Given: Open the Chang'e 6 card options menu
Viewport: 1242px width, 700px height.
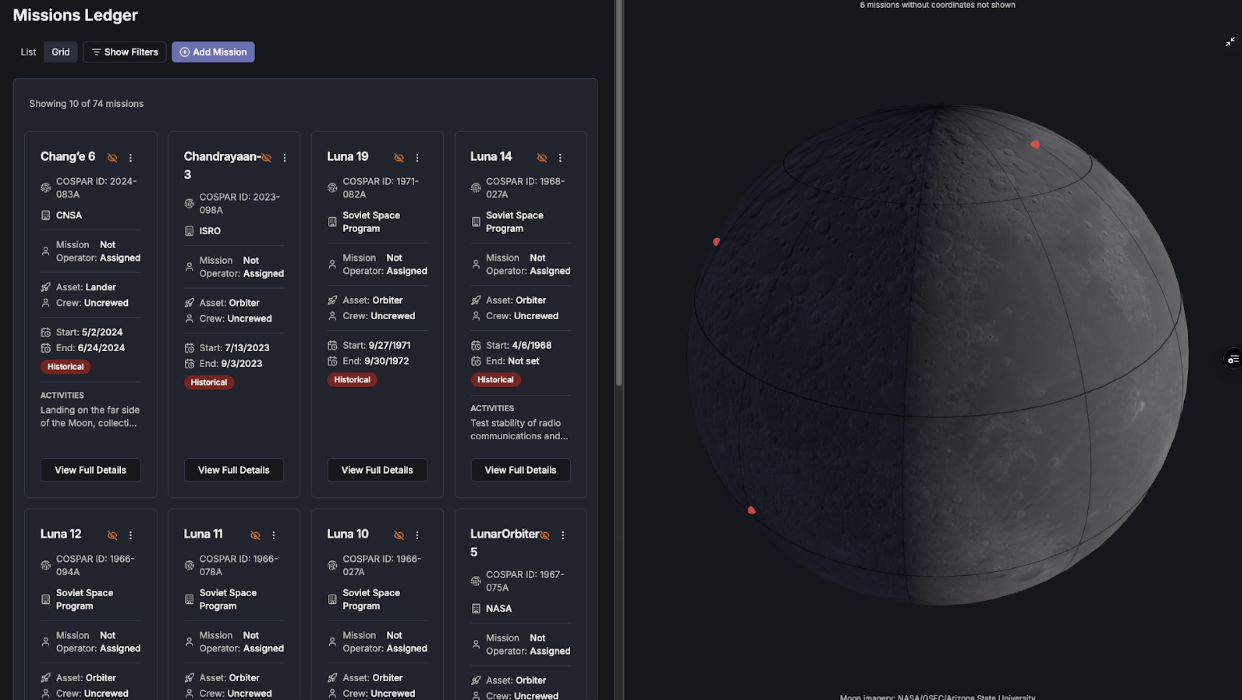Looking at the screenshot, I should coord(130,158).
